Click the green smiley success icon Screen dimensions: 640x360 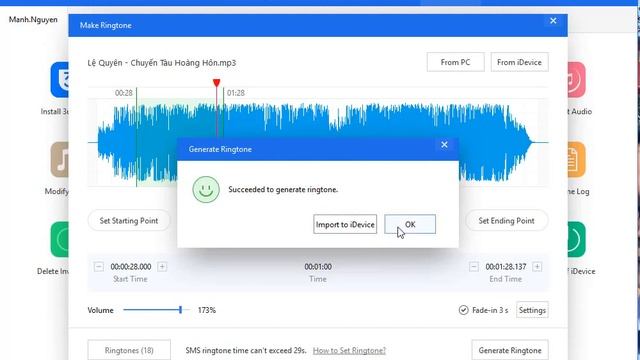click(x=206, y=189)
